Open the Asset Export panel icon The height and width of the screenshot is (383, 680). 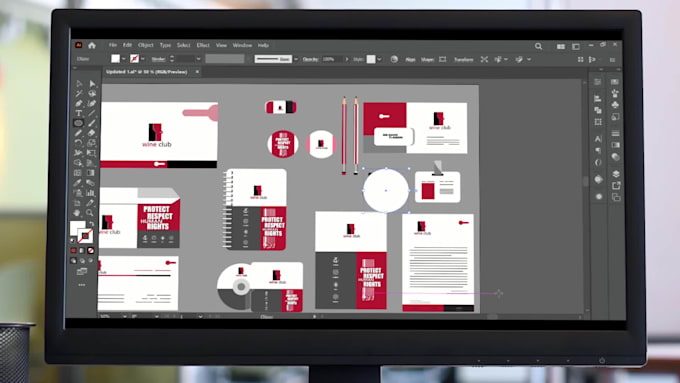[x=616, y=186]
